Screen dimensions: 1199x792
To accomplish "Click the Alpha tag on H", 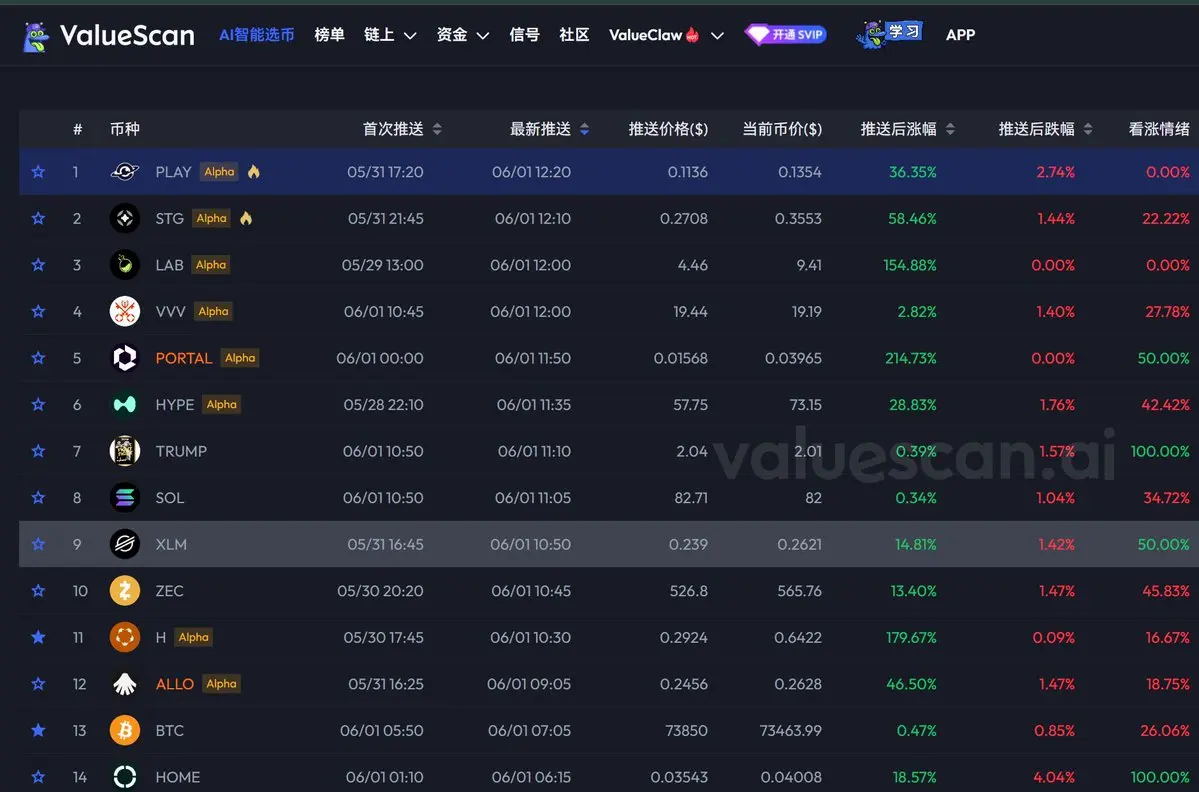I will [193, 638].
